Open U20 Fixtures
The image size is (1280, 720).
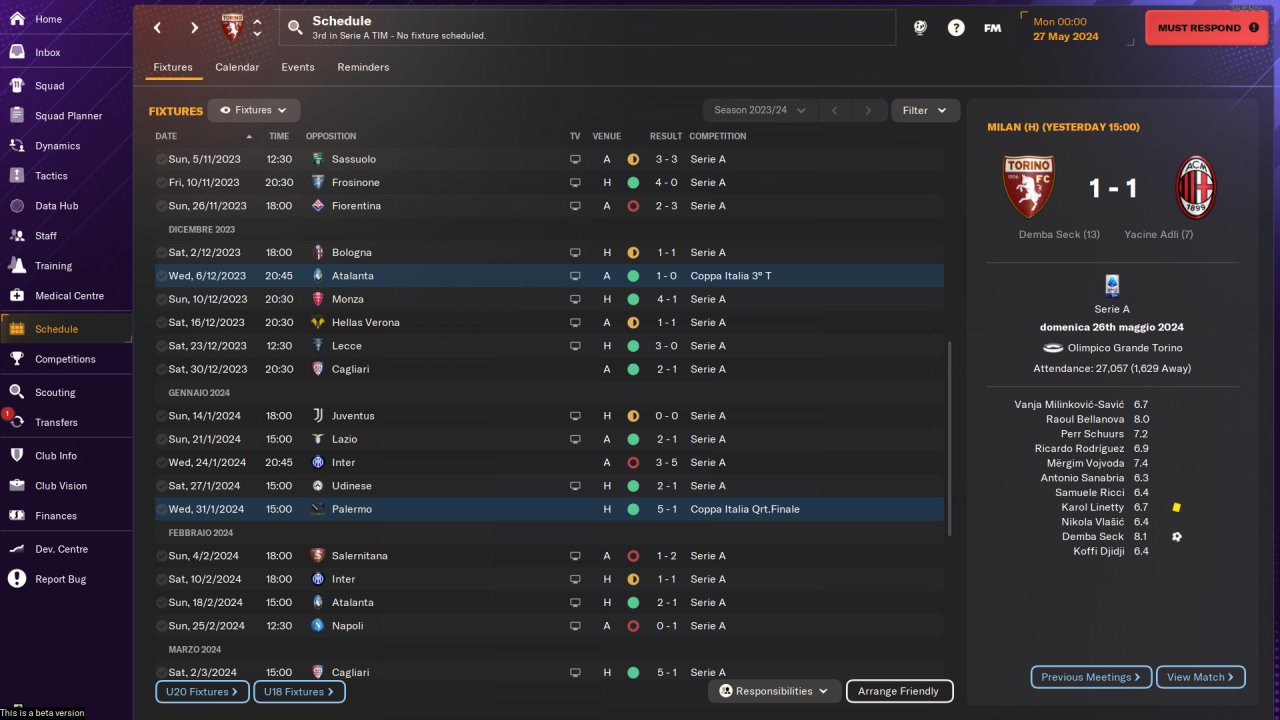pos(202,691)
